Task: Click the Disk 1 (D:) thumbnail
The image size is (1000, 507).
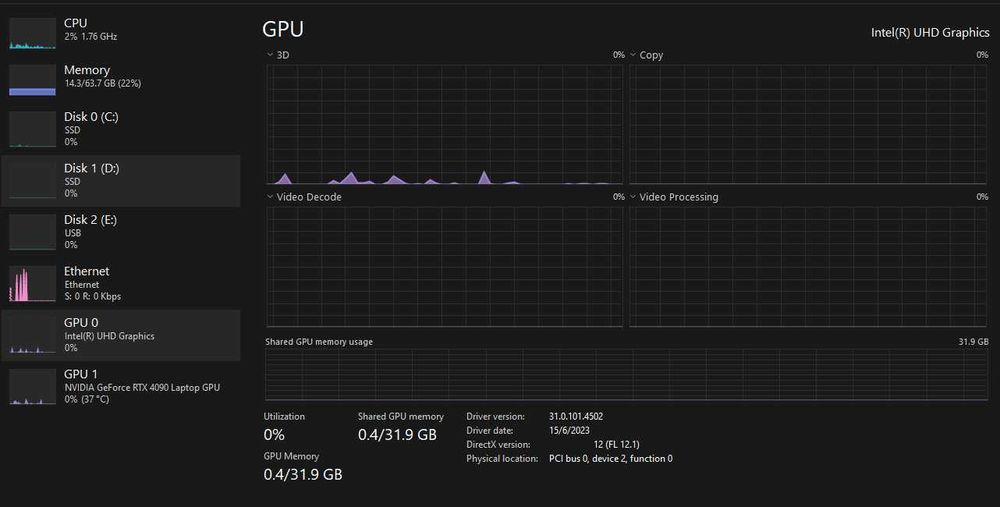Action: pyautogui.click(x=33, y=181)
